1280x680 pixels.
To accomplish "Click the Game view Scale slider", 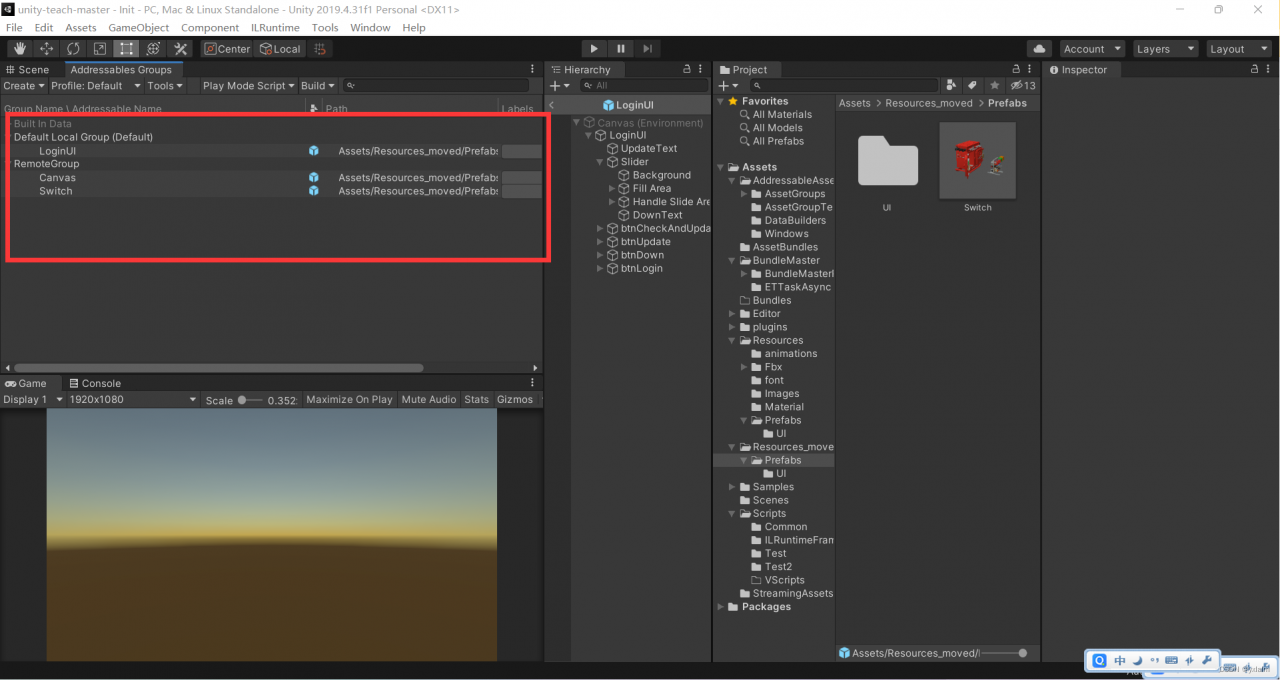I will (250, 400).
